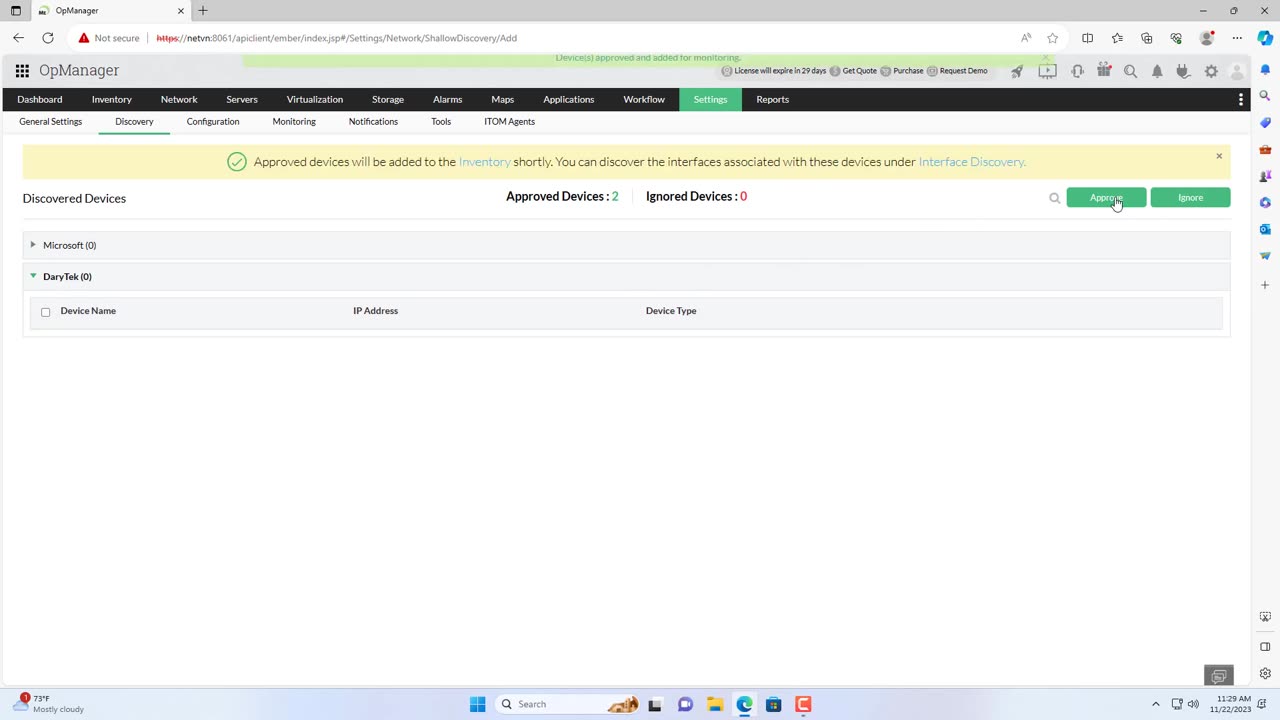Switch to Notifications tab
This screenshot has width=1280, height=720.
(x=373, y=122)
